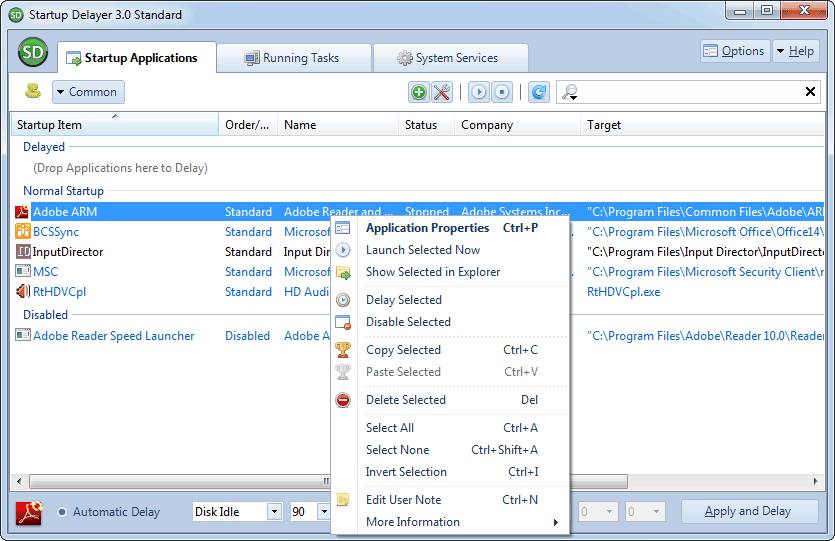Viewport: 835px width, 541px height.
Task: Click the search magnifier icon
Action: pos(570,92)
